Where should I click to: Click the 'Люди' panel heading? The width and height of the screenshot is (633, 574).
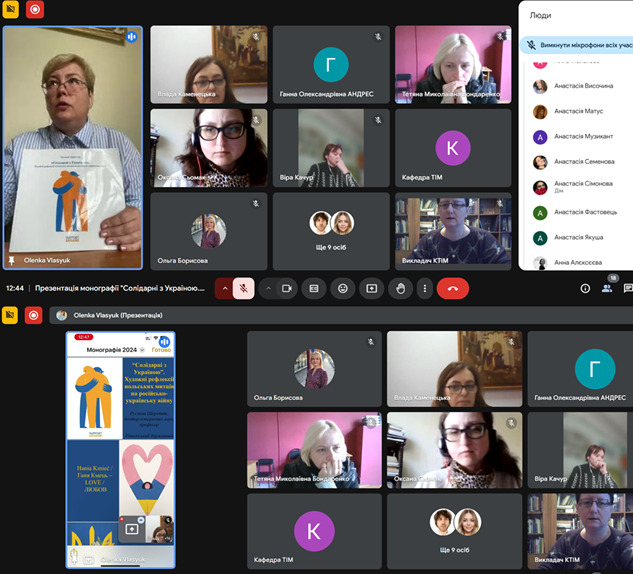click(540, 15)
